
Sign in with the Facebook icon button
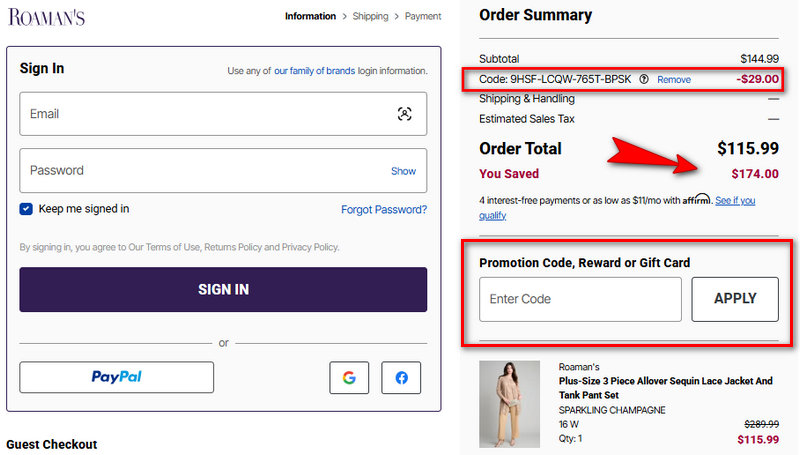401,377
